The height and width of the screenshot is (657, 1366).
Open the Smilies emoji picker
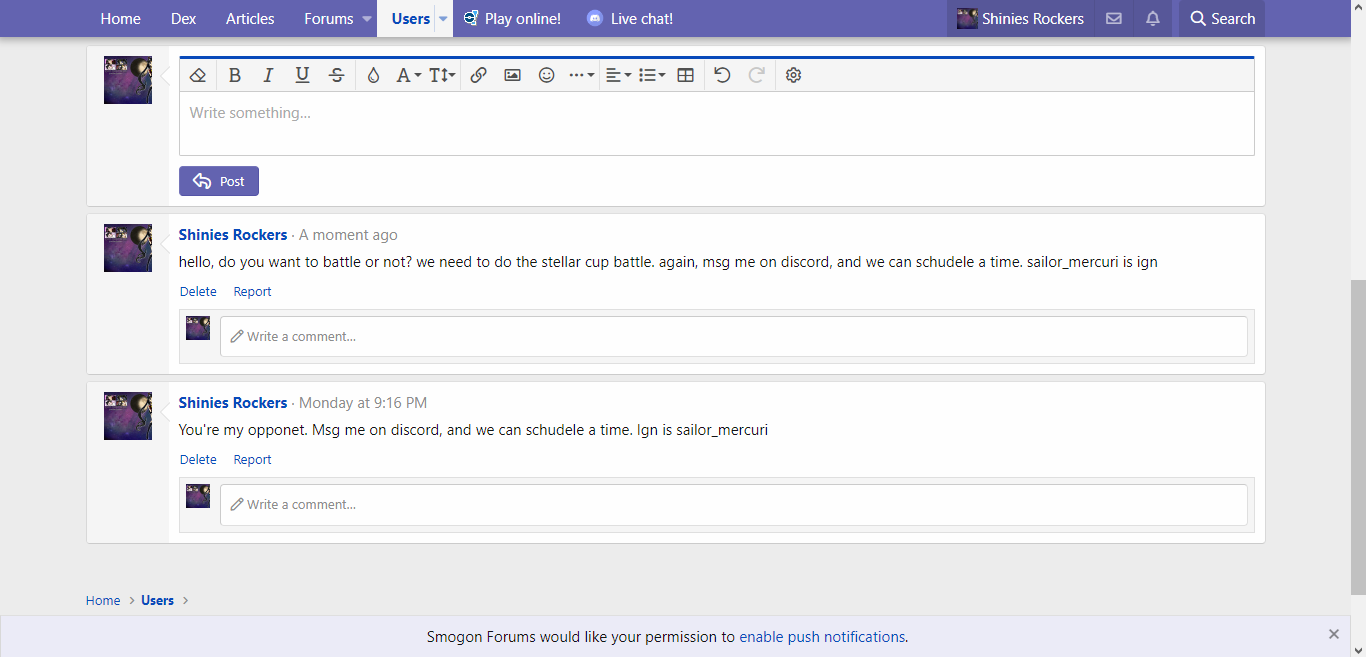[x=546, y=75]
